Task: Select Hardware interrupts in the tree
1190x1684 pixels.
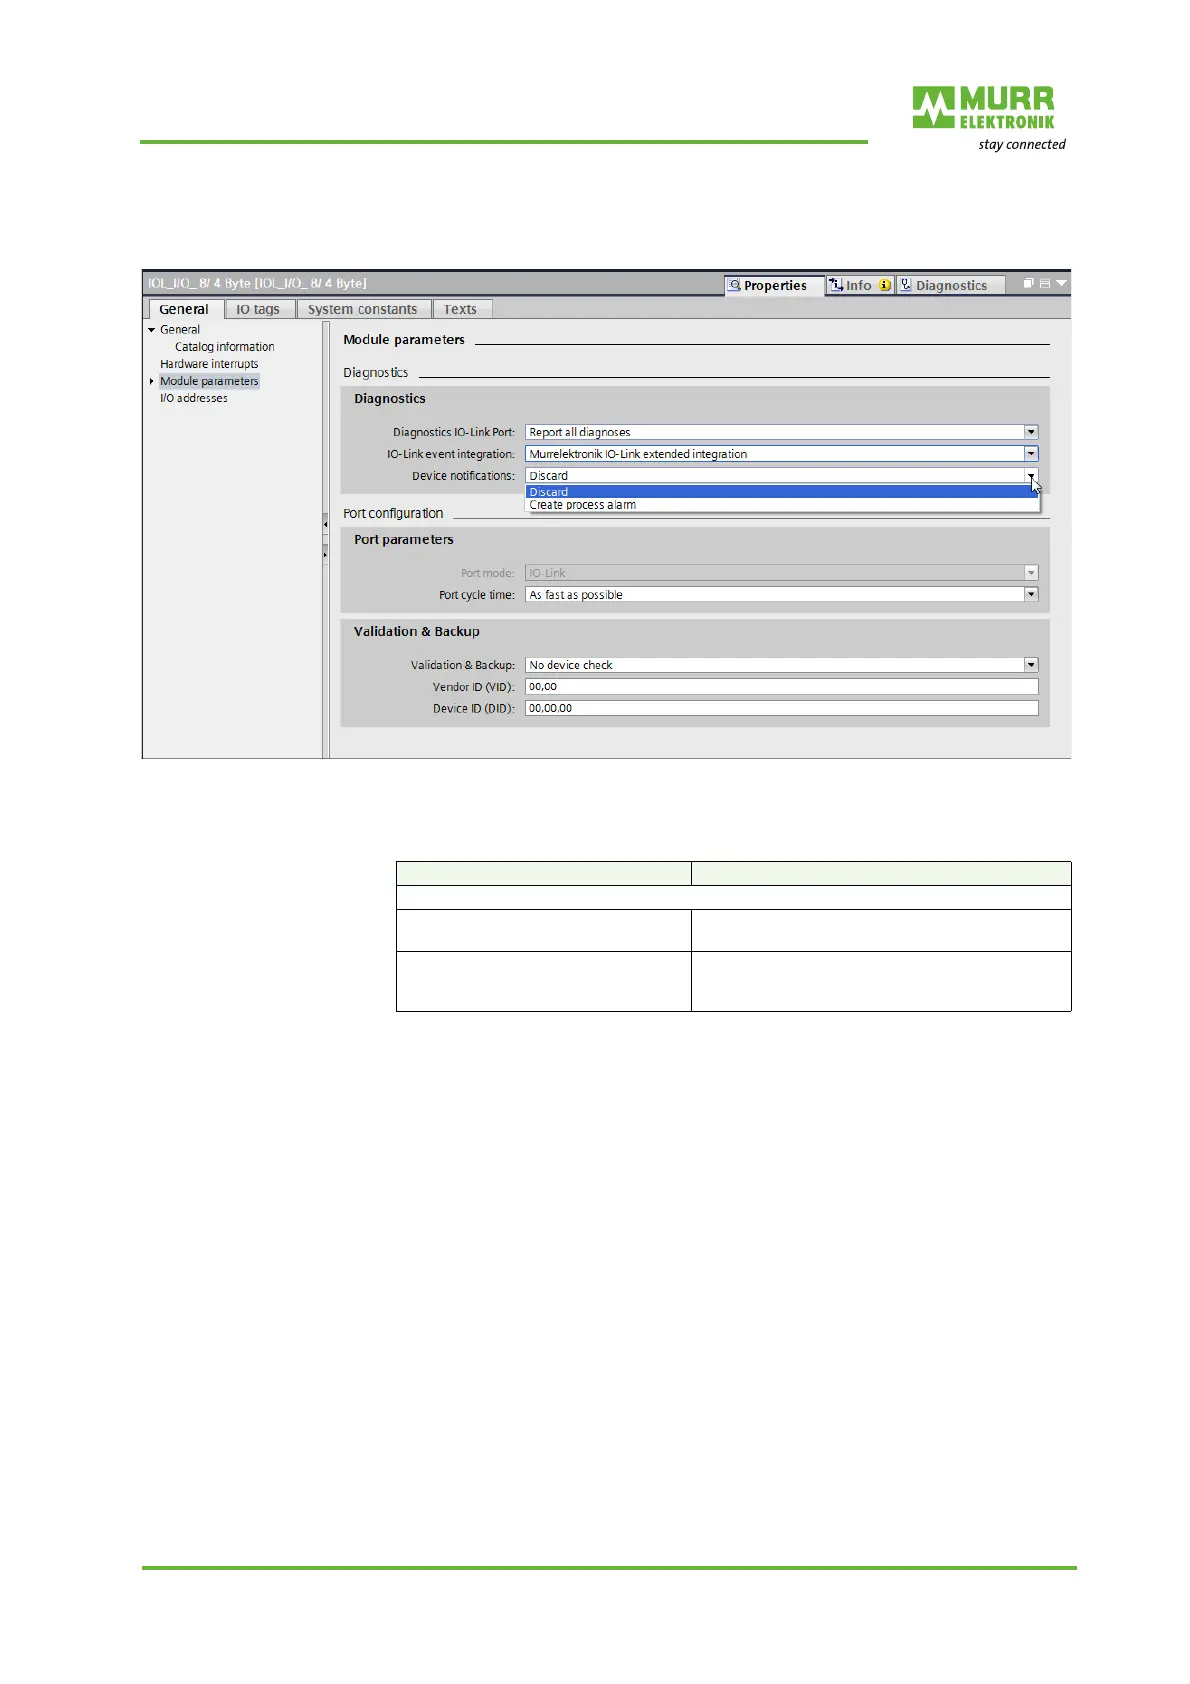Action: tap(209, 364)
